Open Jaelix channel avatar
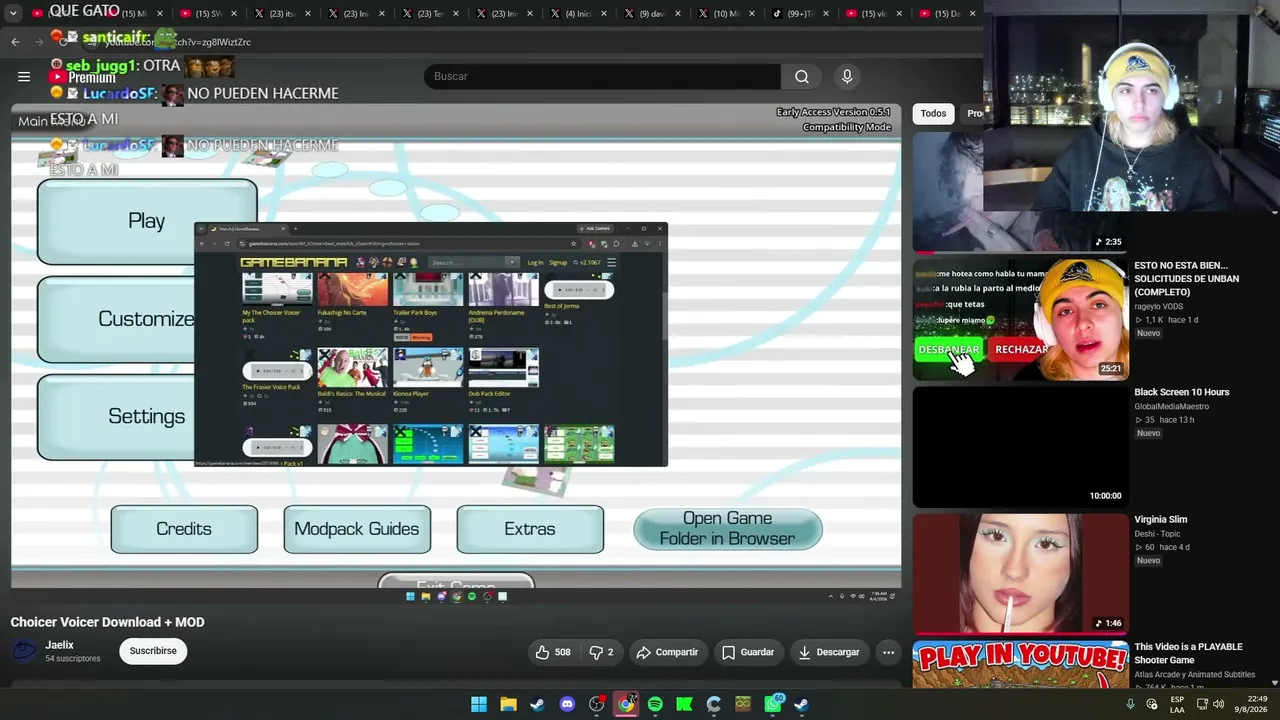 [x=24, y=651]
